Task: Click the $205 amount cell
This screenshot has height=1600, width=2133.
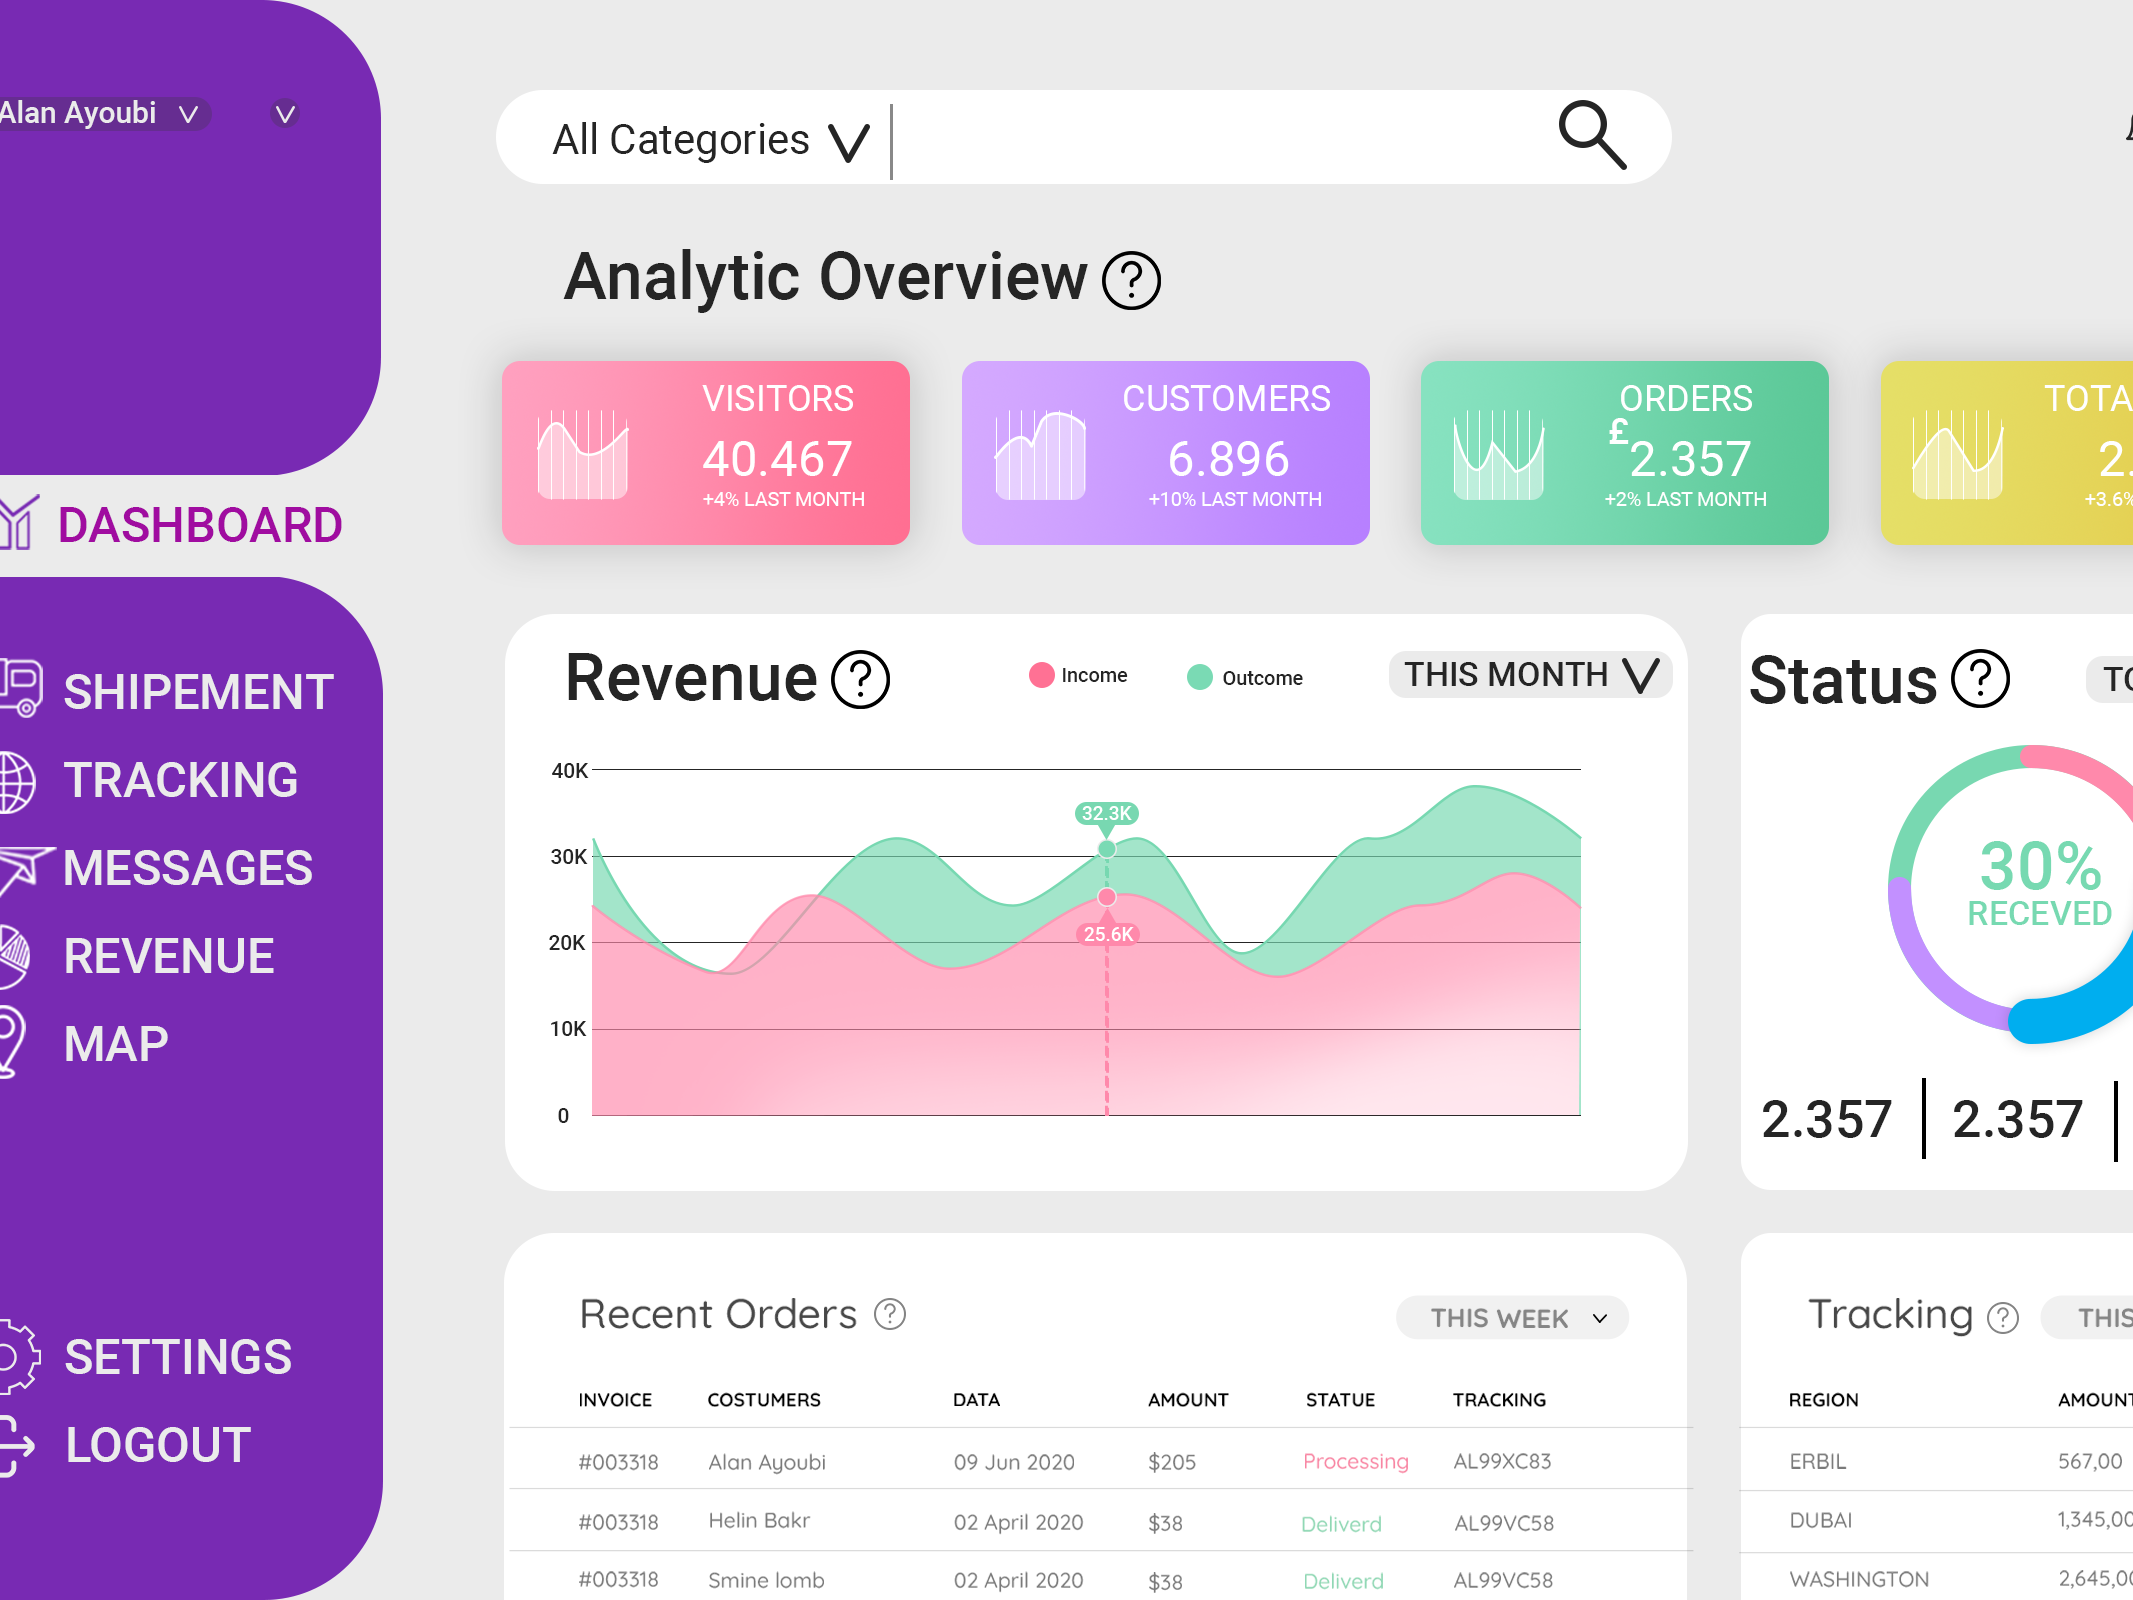Action: [x=1172, y=1462]
